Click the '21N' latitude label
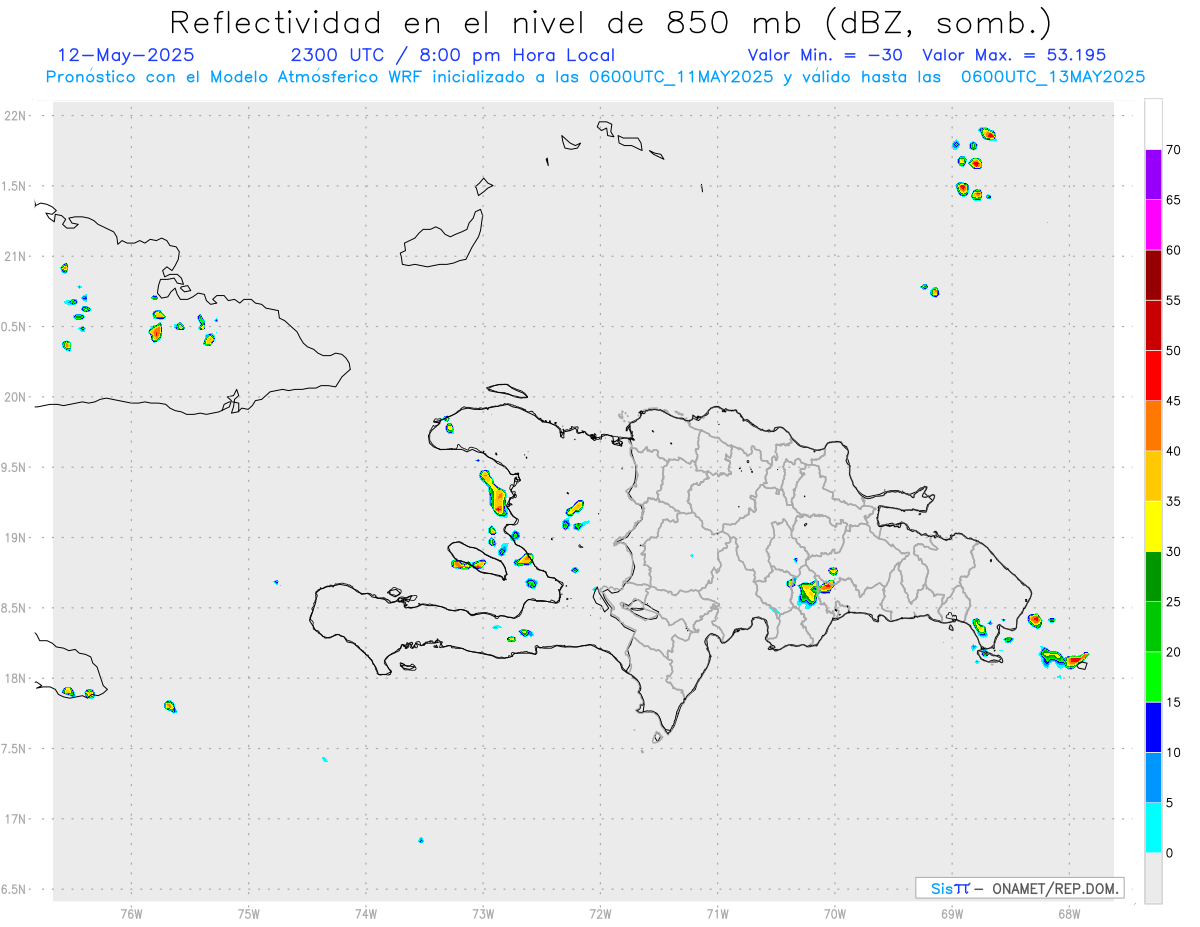1200x927 pixels. click(x=17, y=256)
